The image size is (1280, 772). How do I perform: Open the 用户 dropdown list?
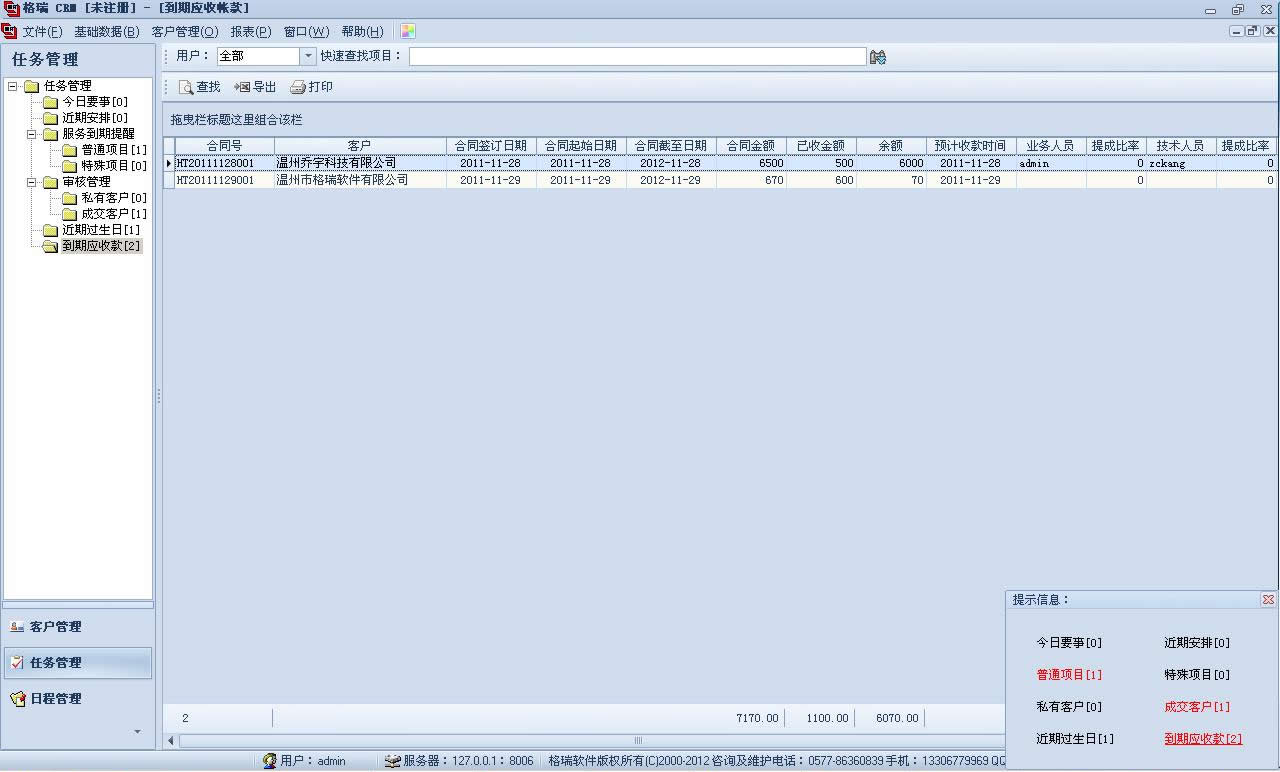308,56
